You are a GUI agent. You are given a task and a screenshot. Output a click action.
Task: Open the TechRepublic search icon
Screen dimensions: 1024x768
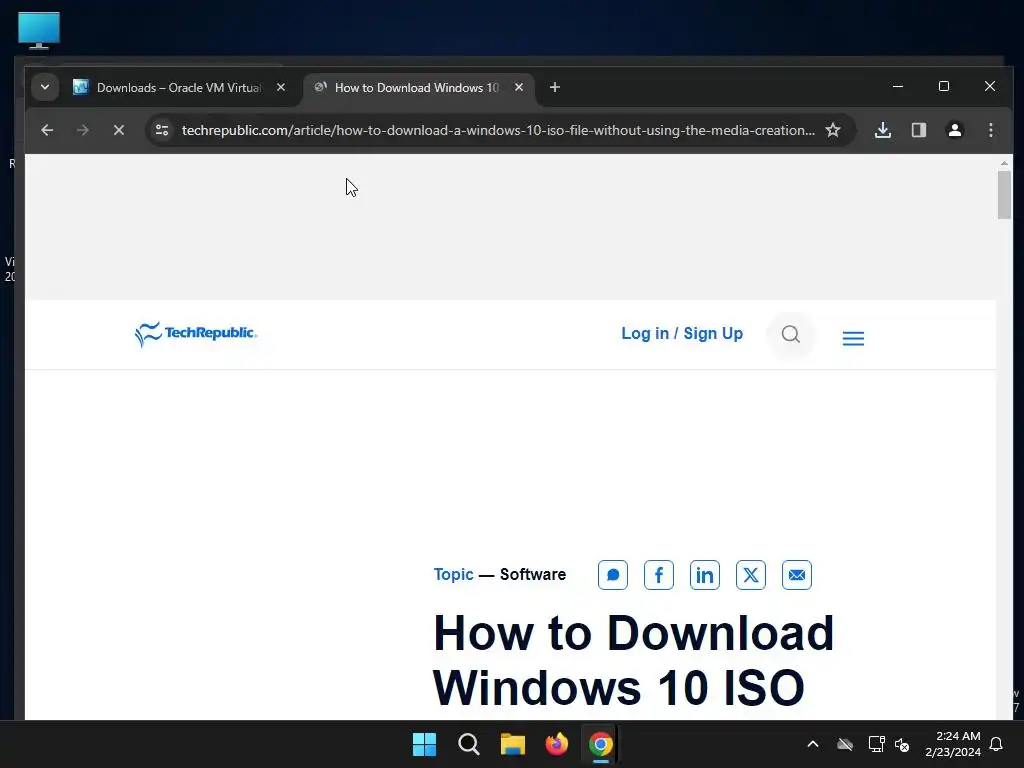click(x=791, y=334)
